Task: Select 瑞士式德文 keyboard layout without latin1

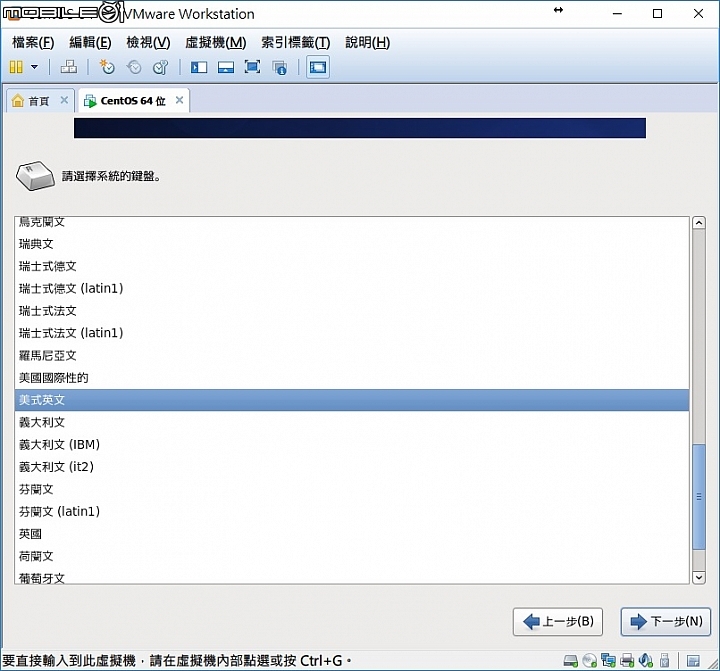Action: point(352,266)
